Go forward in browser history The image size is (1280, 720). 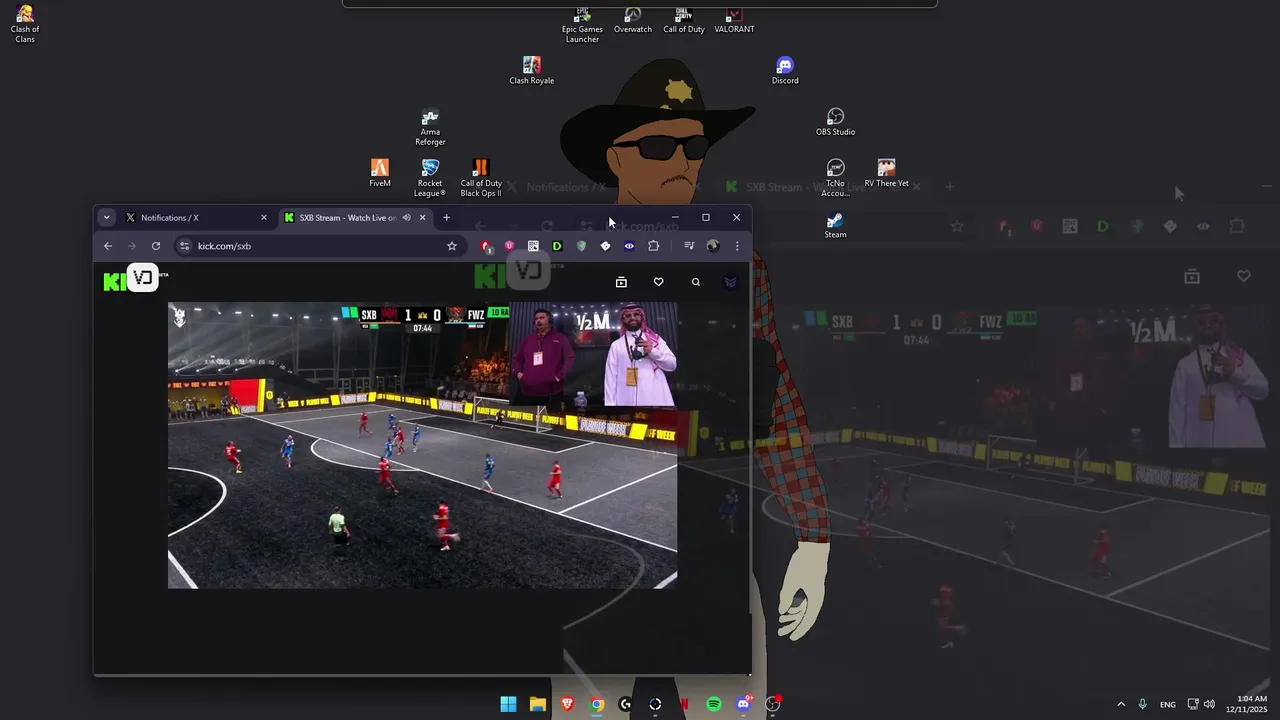(x=132, y=246)
